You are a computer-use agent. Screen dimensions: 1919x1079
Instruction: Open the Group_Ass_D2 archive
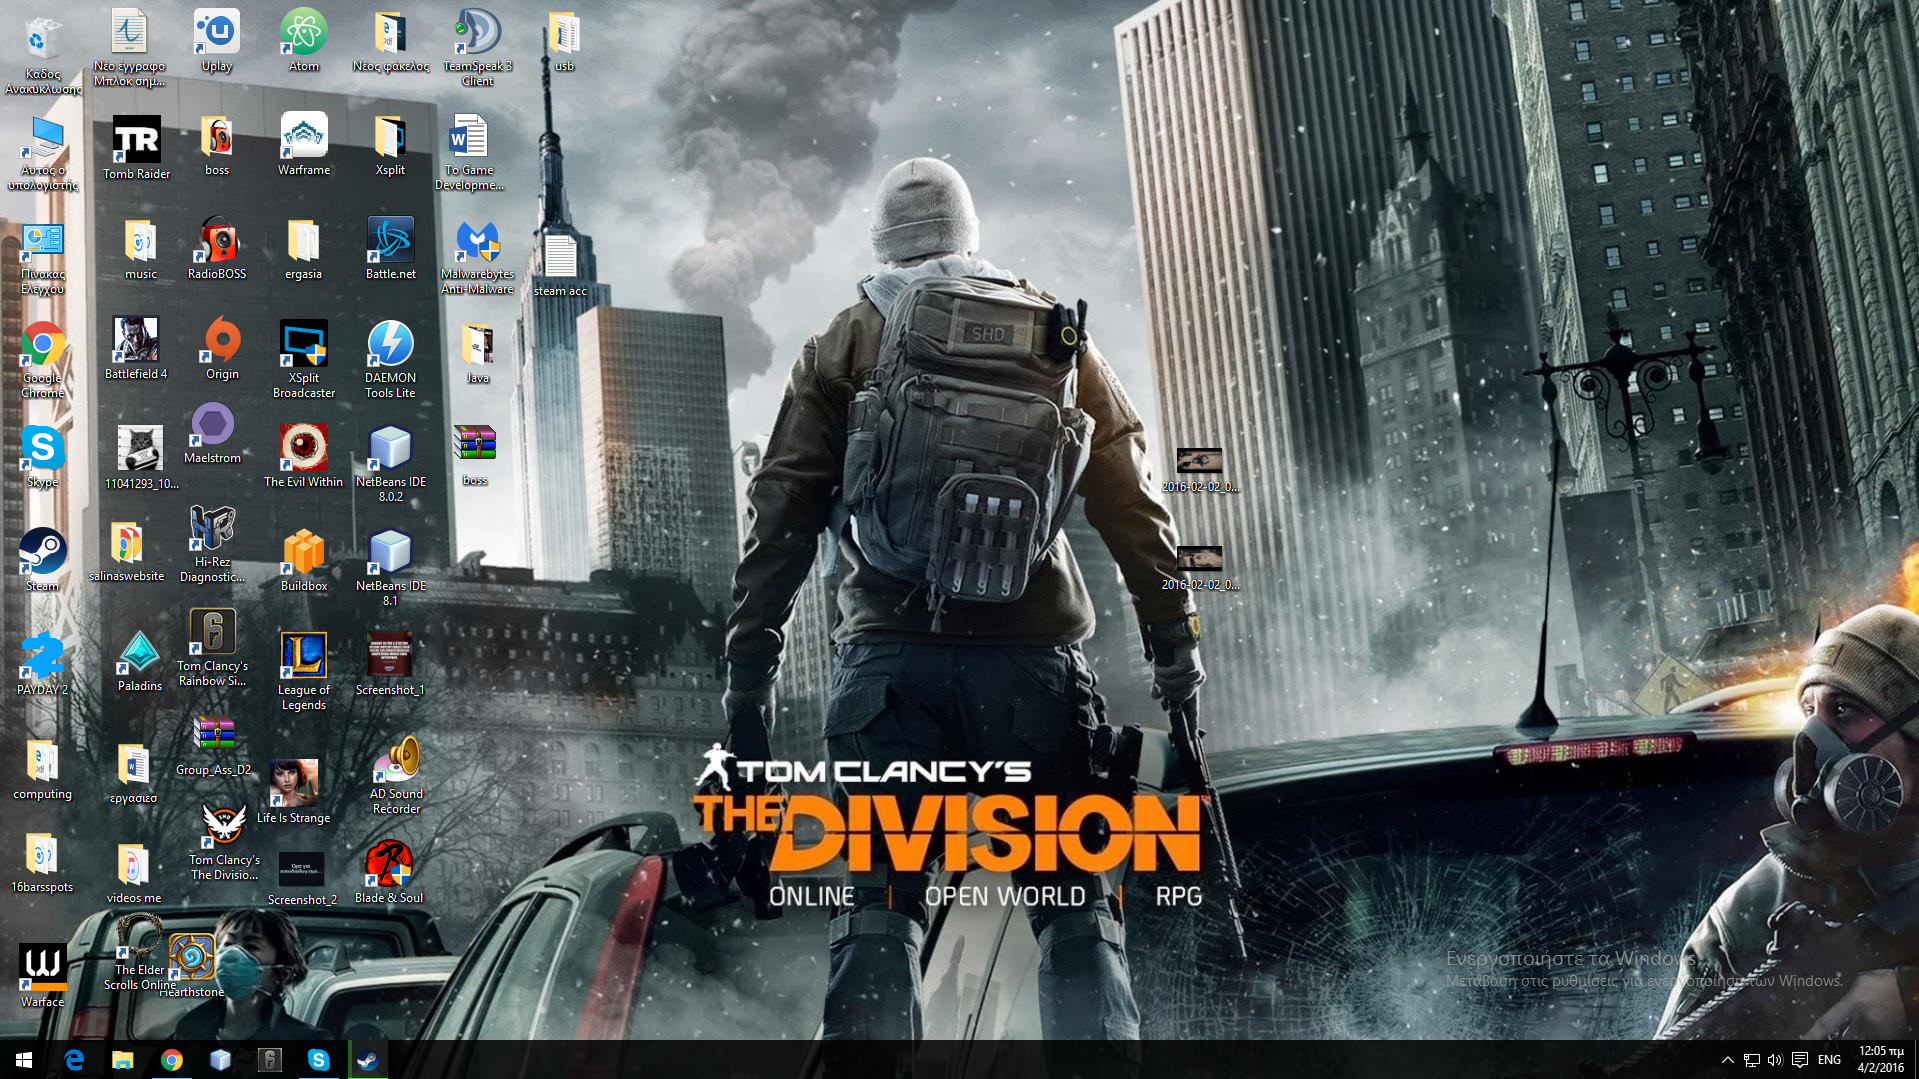coord(213,747)
